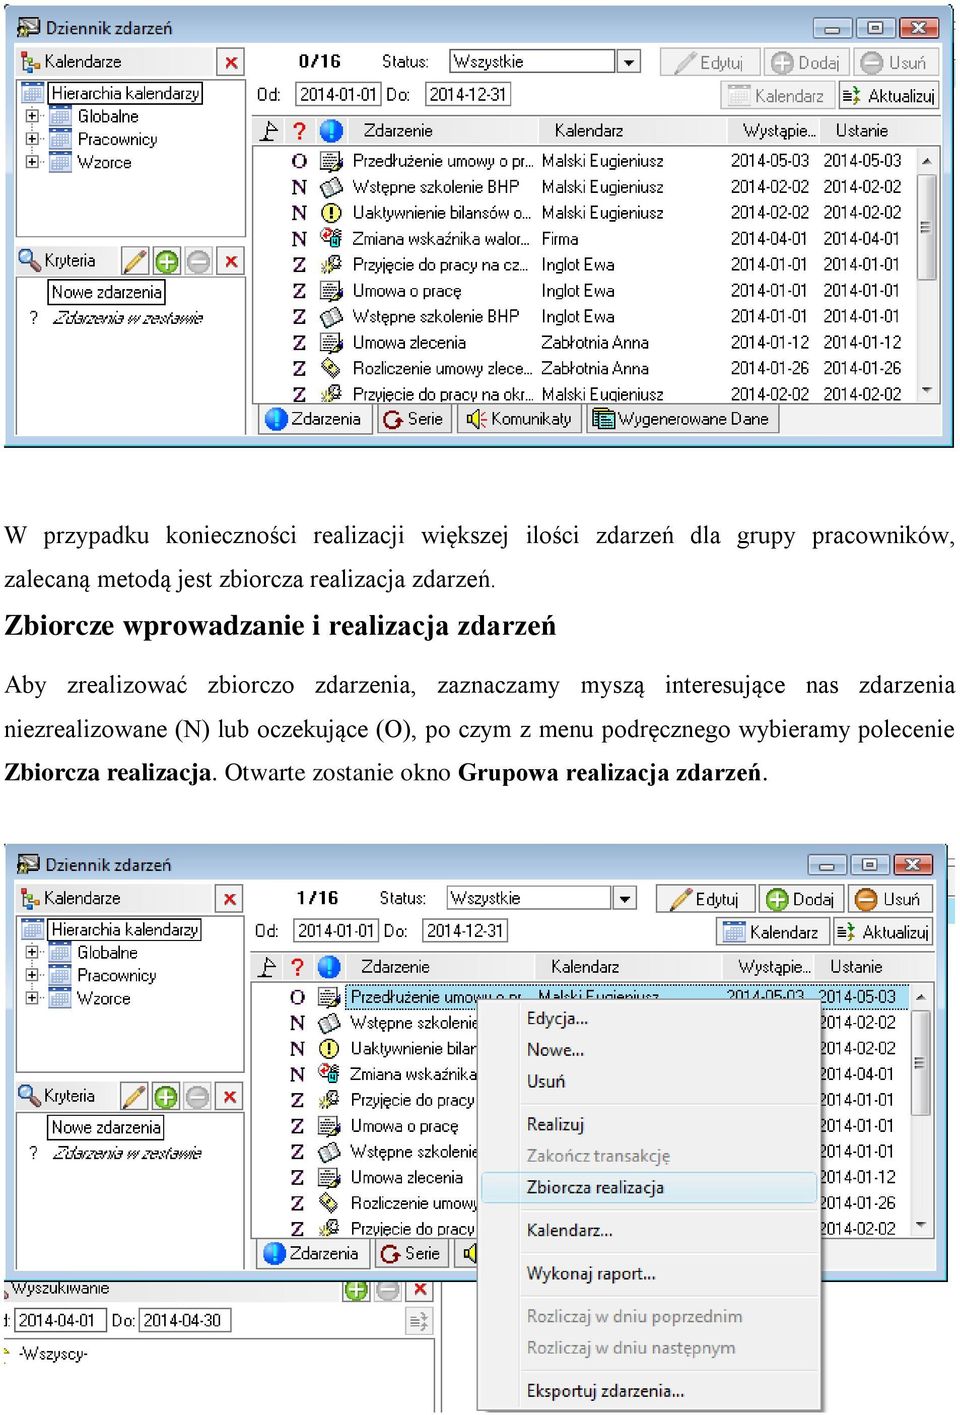Expand the Wzorce node in the 0/16 window
The image size is (960, 1415).
point(32,162)
